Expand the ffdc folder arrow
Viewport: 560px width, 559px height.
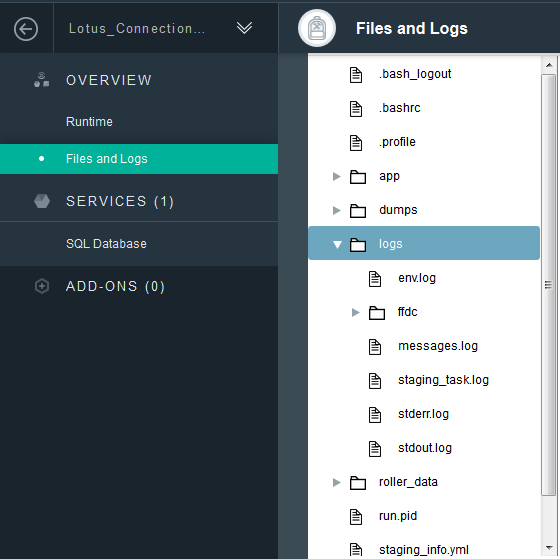click(355, 313)
